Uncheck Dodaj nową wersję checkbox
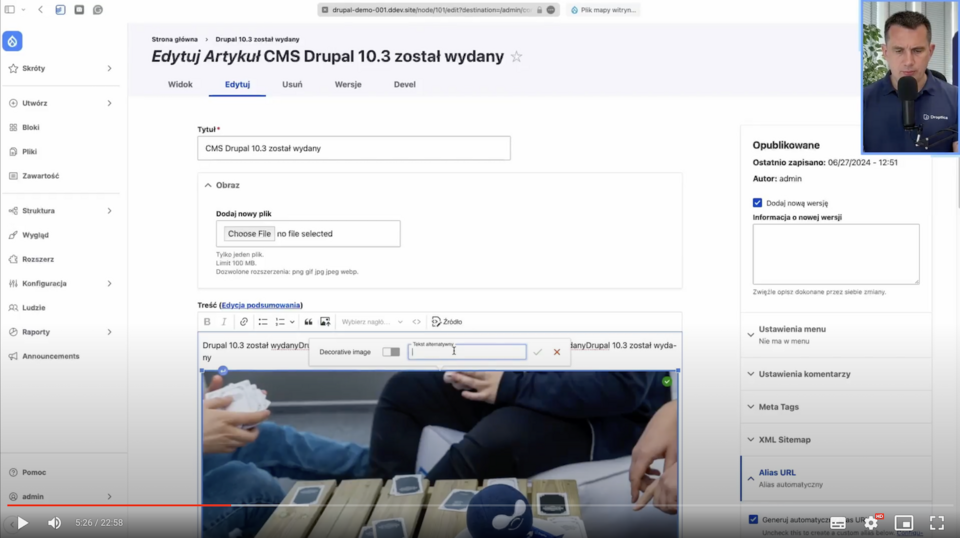 pyautogui.click(x=757, y=203)
